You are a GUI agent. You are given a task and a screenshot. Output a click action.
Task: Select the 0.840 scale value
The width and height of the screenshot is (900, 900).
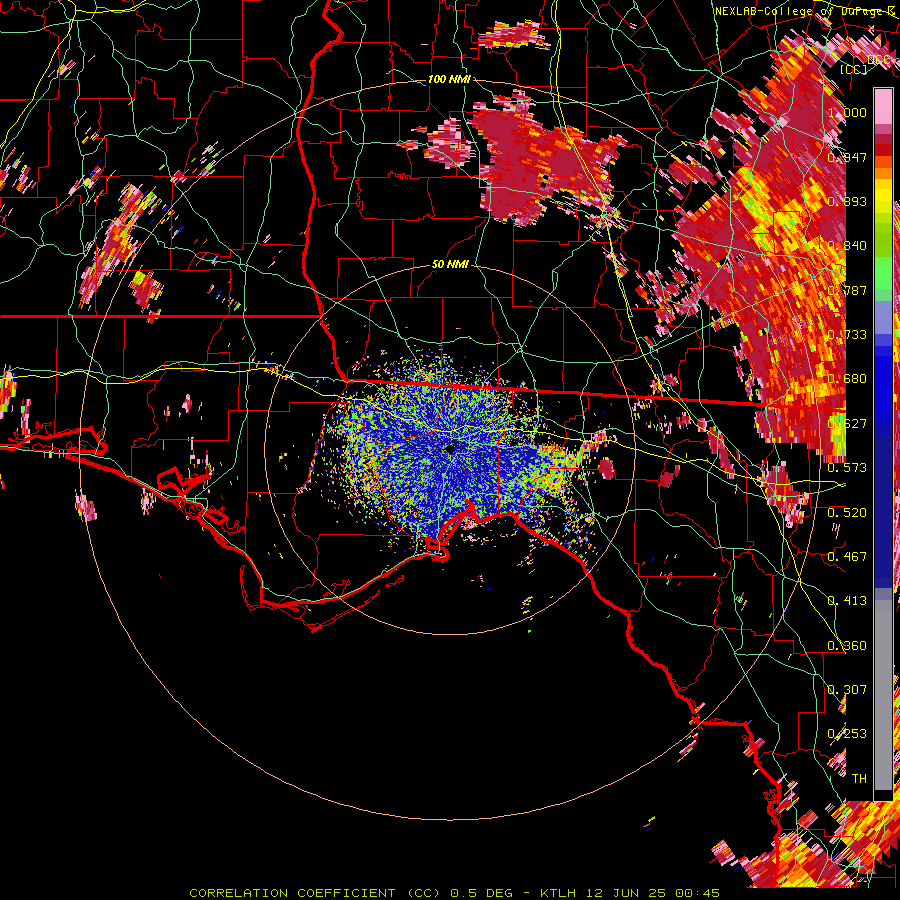tap(847, 245)
